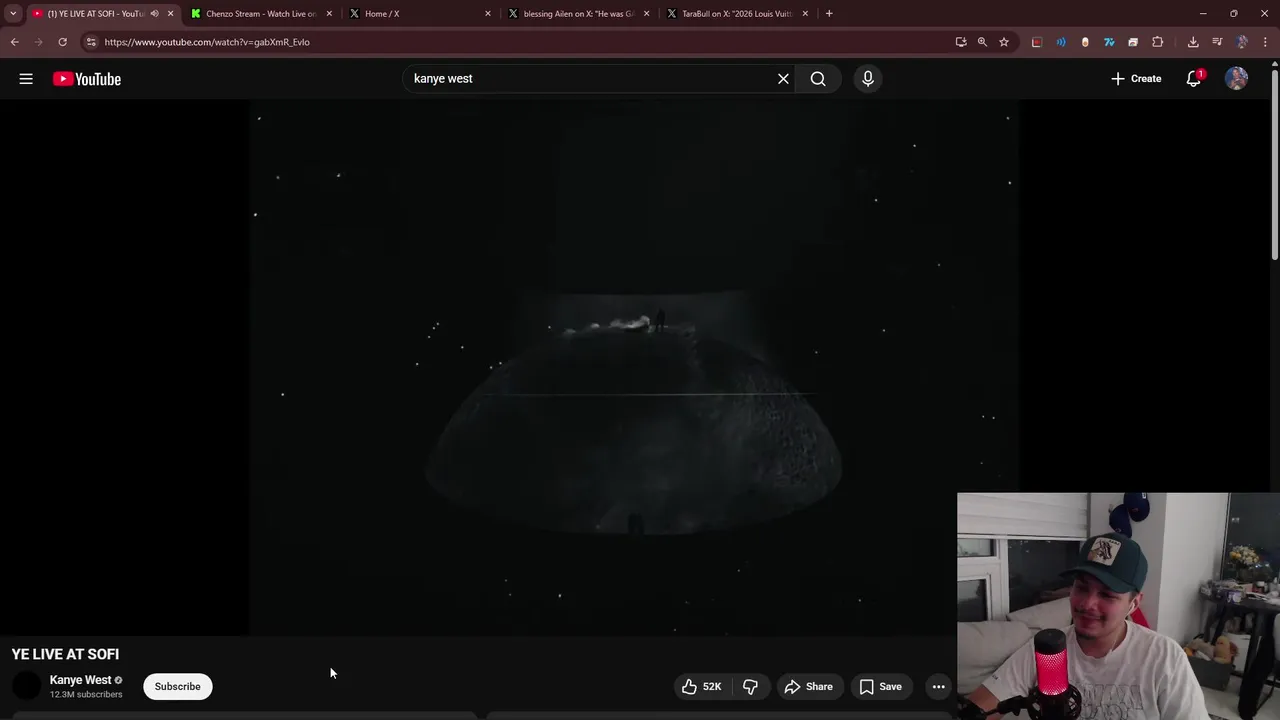Save video to a playlist
The width and height of the screenshot is (1280, 720).
click(x=881, y=687)
